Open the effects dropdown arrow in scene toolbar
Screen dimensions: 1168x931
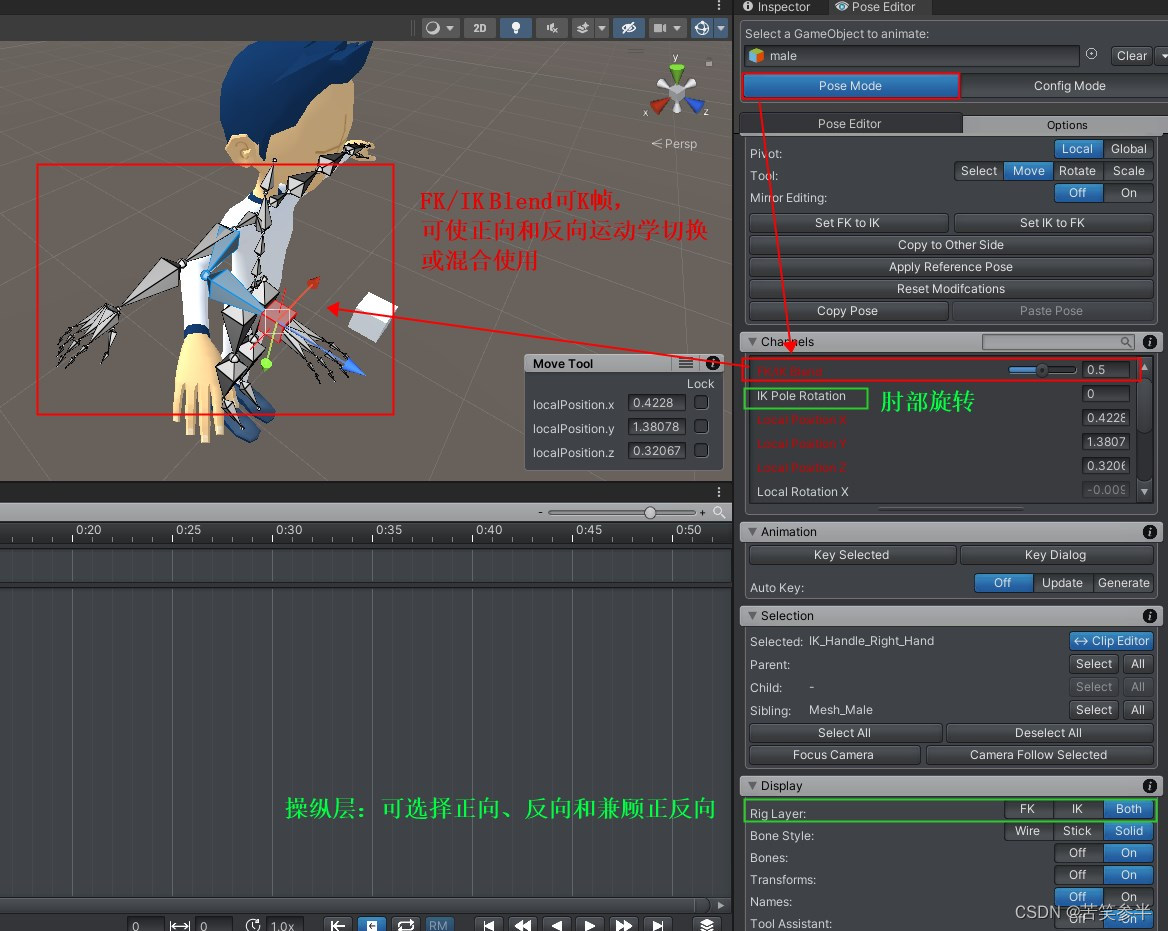tap(601, 28)
